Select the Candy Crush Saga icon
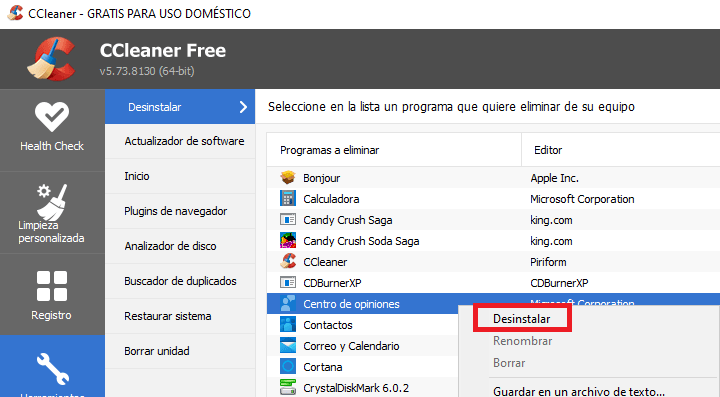 click(x=288, y=220)
